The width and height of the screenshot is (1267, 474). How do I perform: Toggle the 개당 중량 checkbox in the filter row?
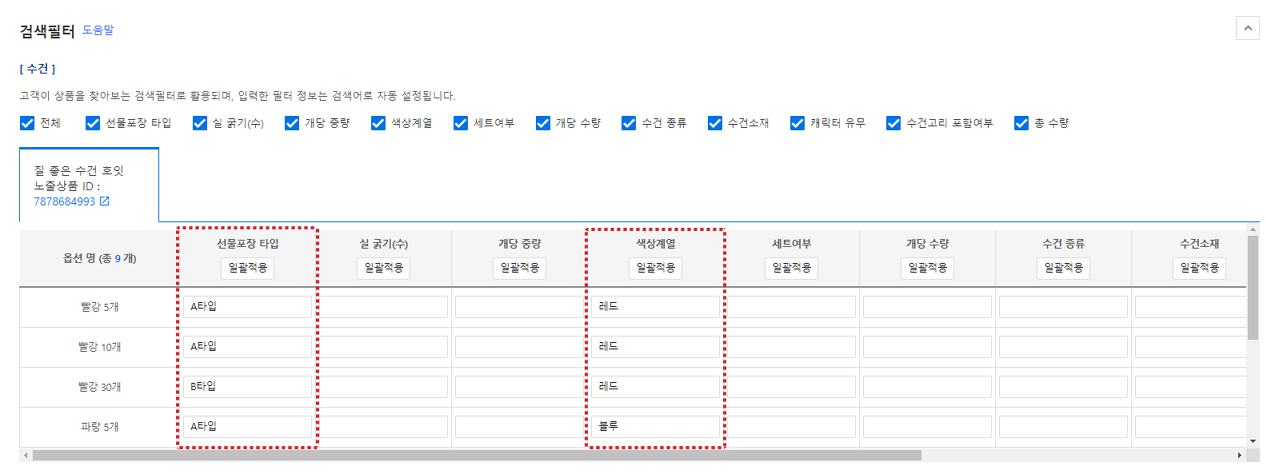[x=292, y=123]
